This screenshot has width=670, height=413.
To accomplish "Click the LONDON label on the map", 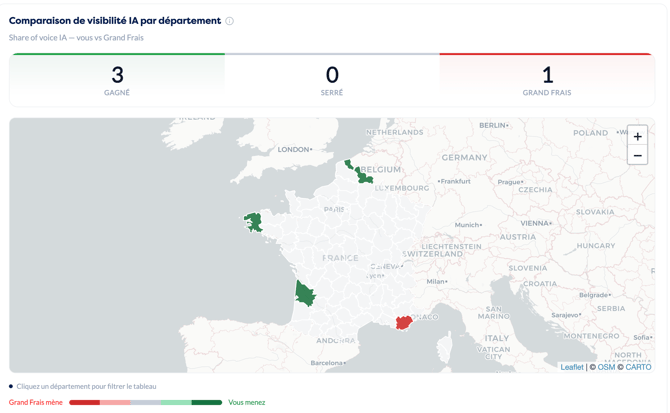I will click(293, 149).
